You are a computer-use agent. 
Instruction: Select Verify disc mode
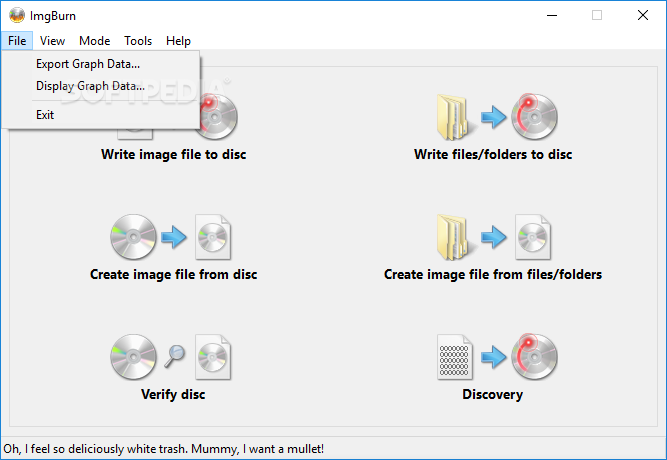coord(173,394)
